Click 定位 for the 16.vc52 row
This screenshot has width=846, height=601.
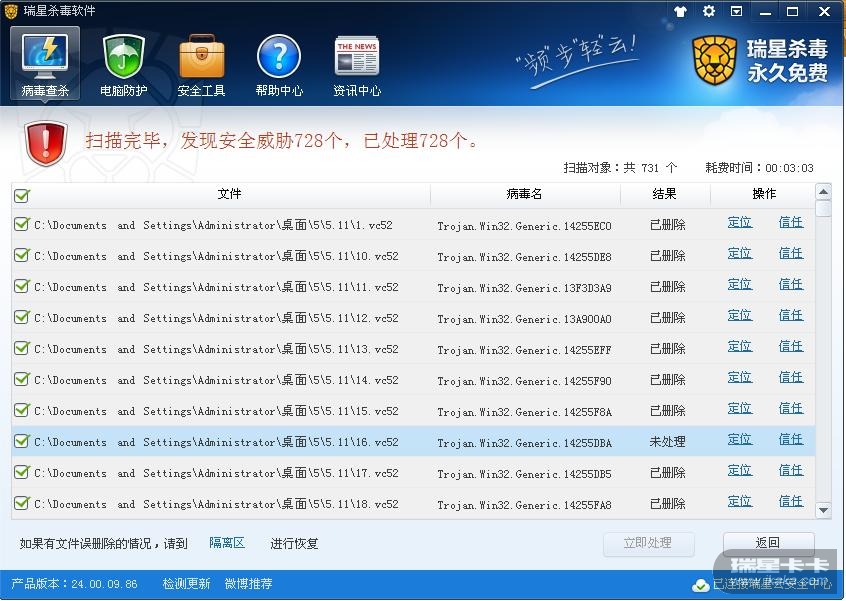tap(740, 440)
